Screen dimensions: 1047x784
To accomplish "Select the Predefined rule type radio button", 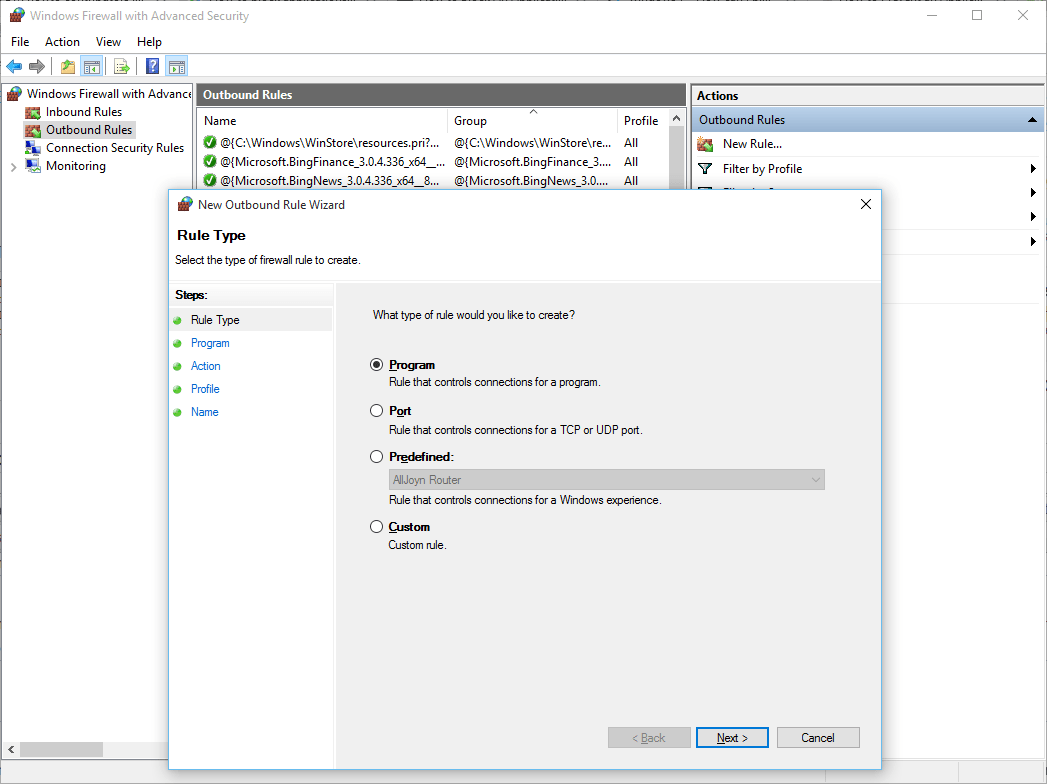I will tap(377, 457).
